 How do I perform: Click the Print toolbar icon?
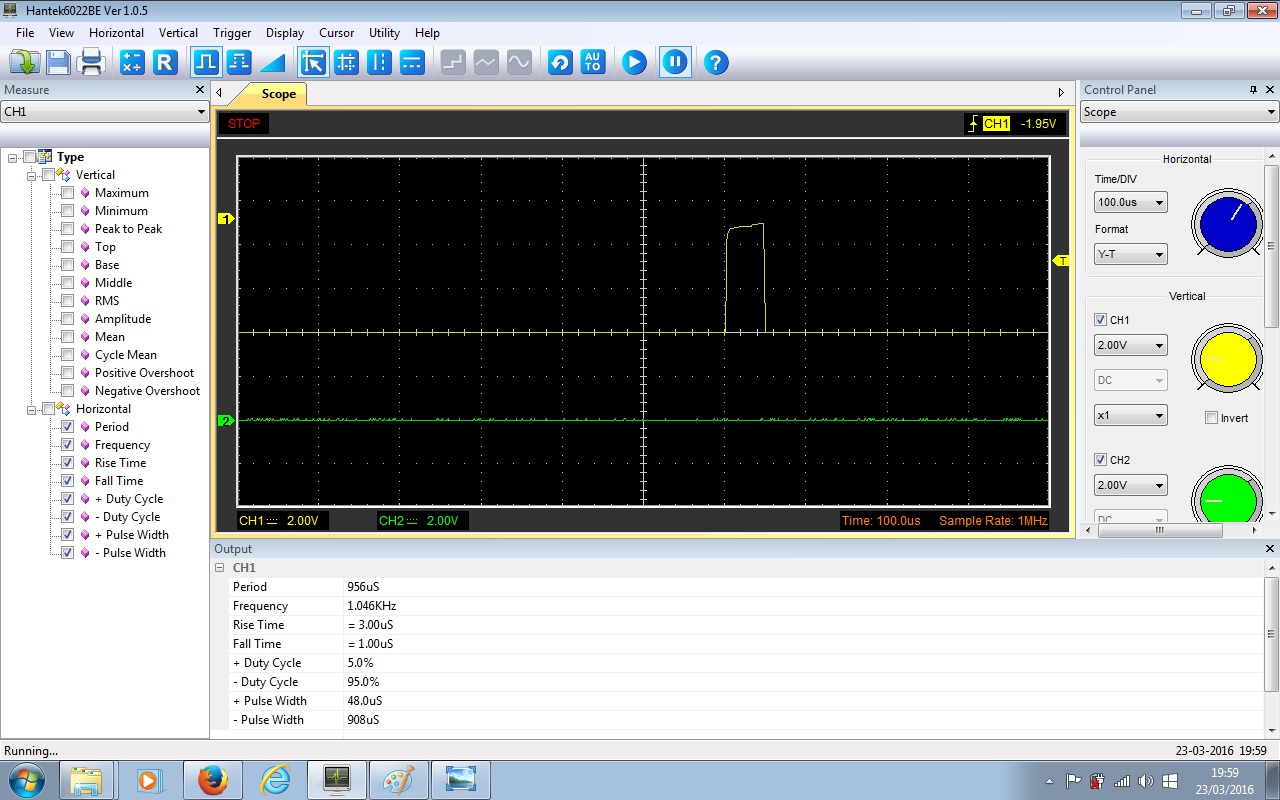(92, 63)
